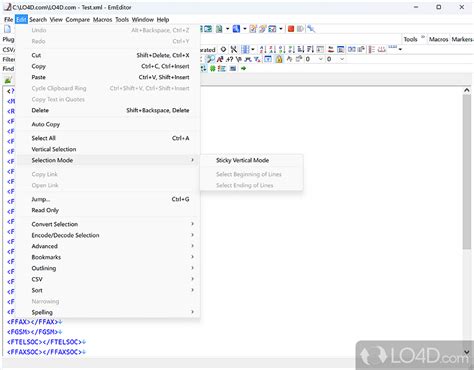Click the Sort A to Z icon
Image resolution: width=474 pixels, height=370 pixels.
pos(263,50)
